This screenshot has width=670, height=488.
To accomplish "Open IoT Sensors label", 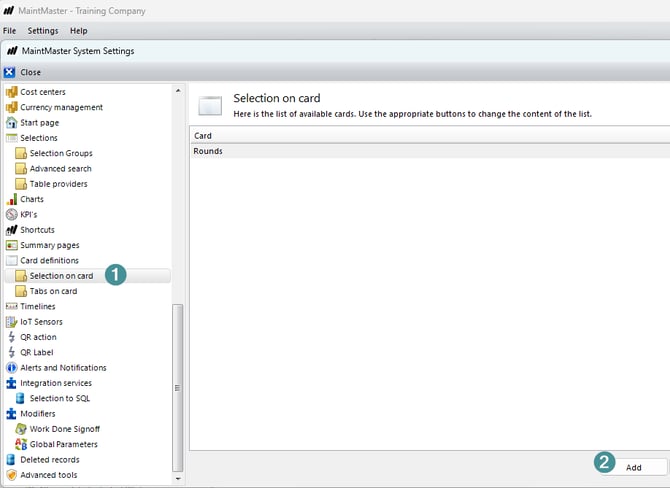I will click(41, 322).
